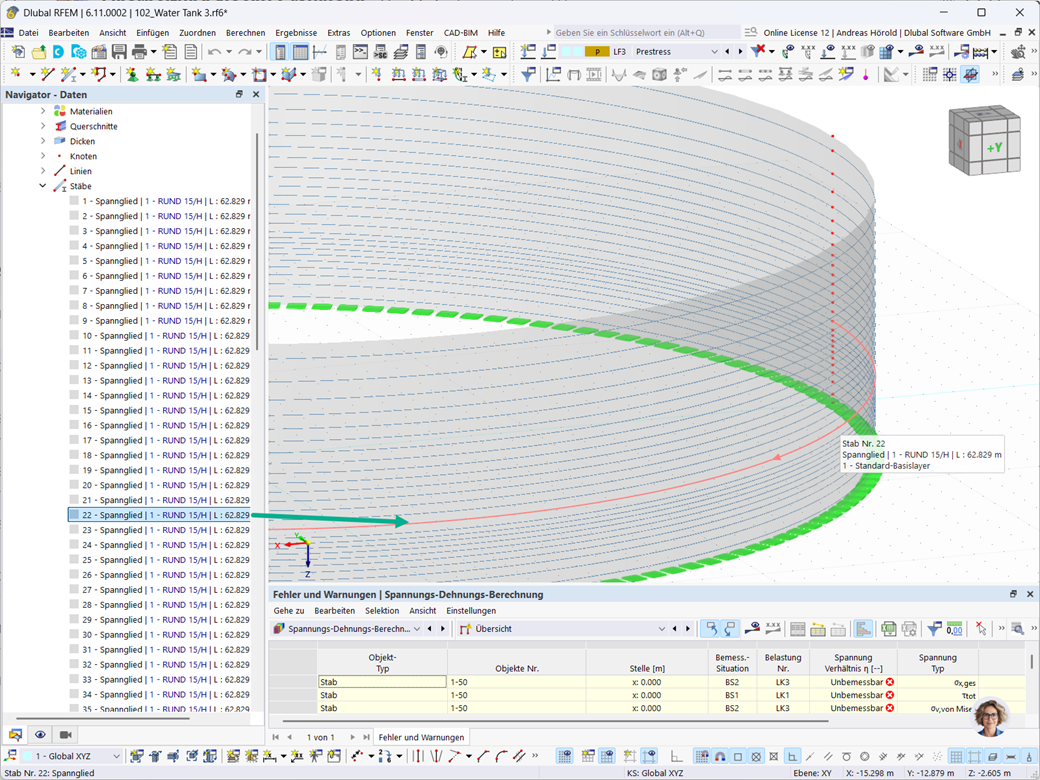1040x780 pixels.
Task: Click the 0.00 decimal places icon
Action: (x=954, y=629)
